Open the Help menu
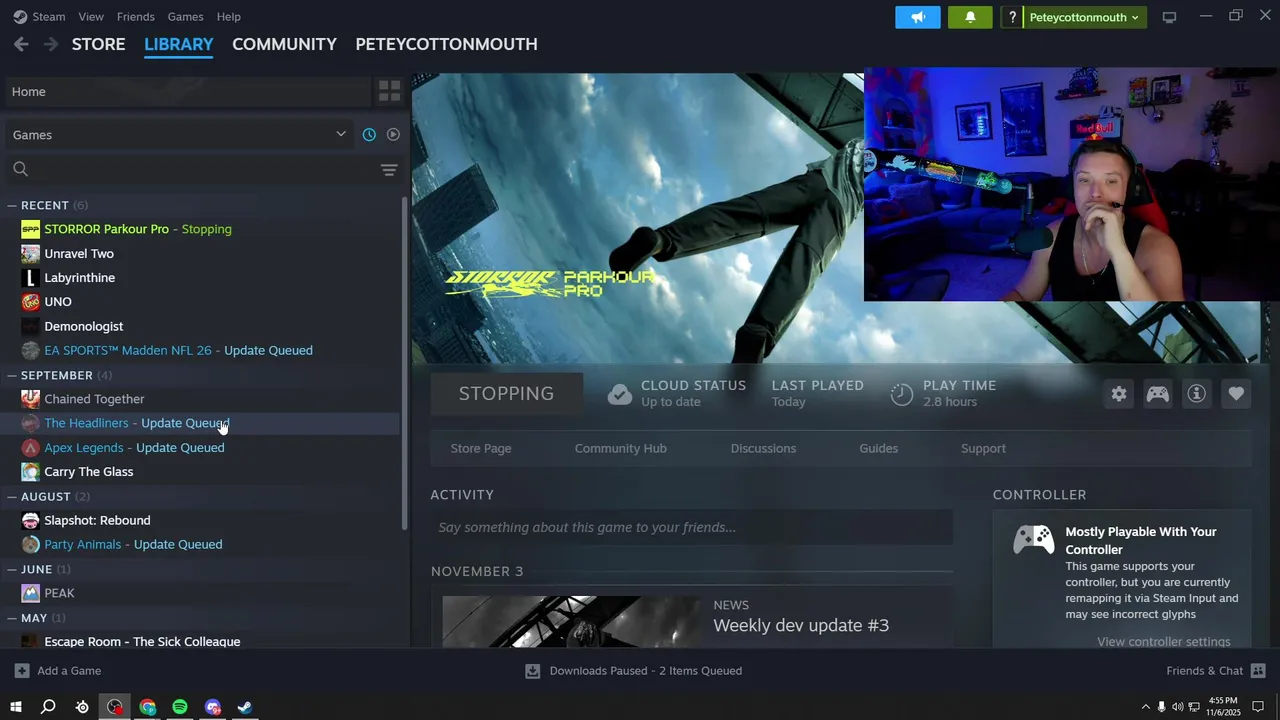Viewport: 1280px width, 720px height. [228, 16]
